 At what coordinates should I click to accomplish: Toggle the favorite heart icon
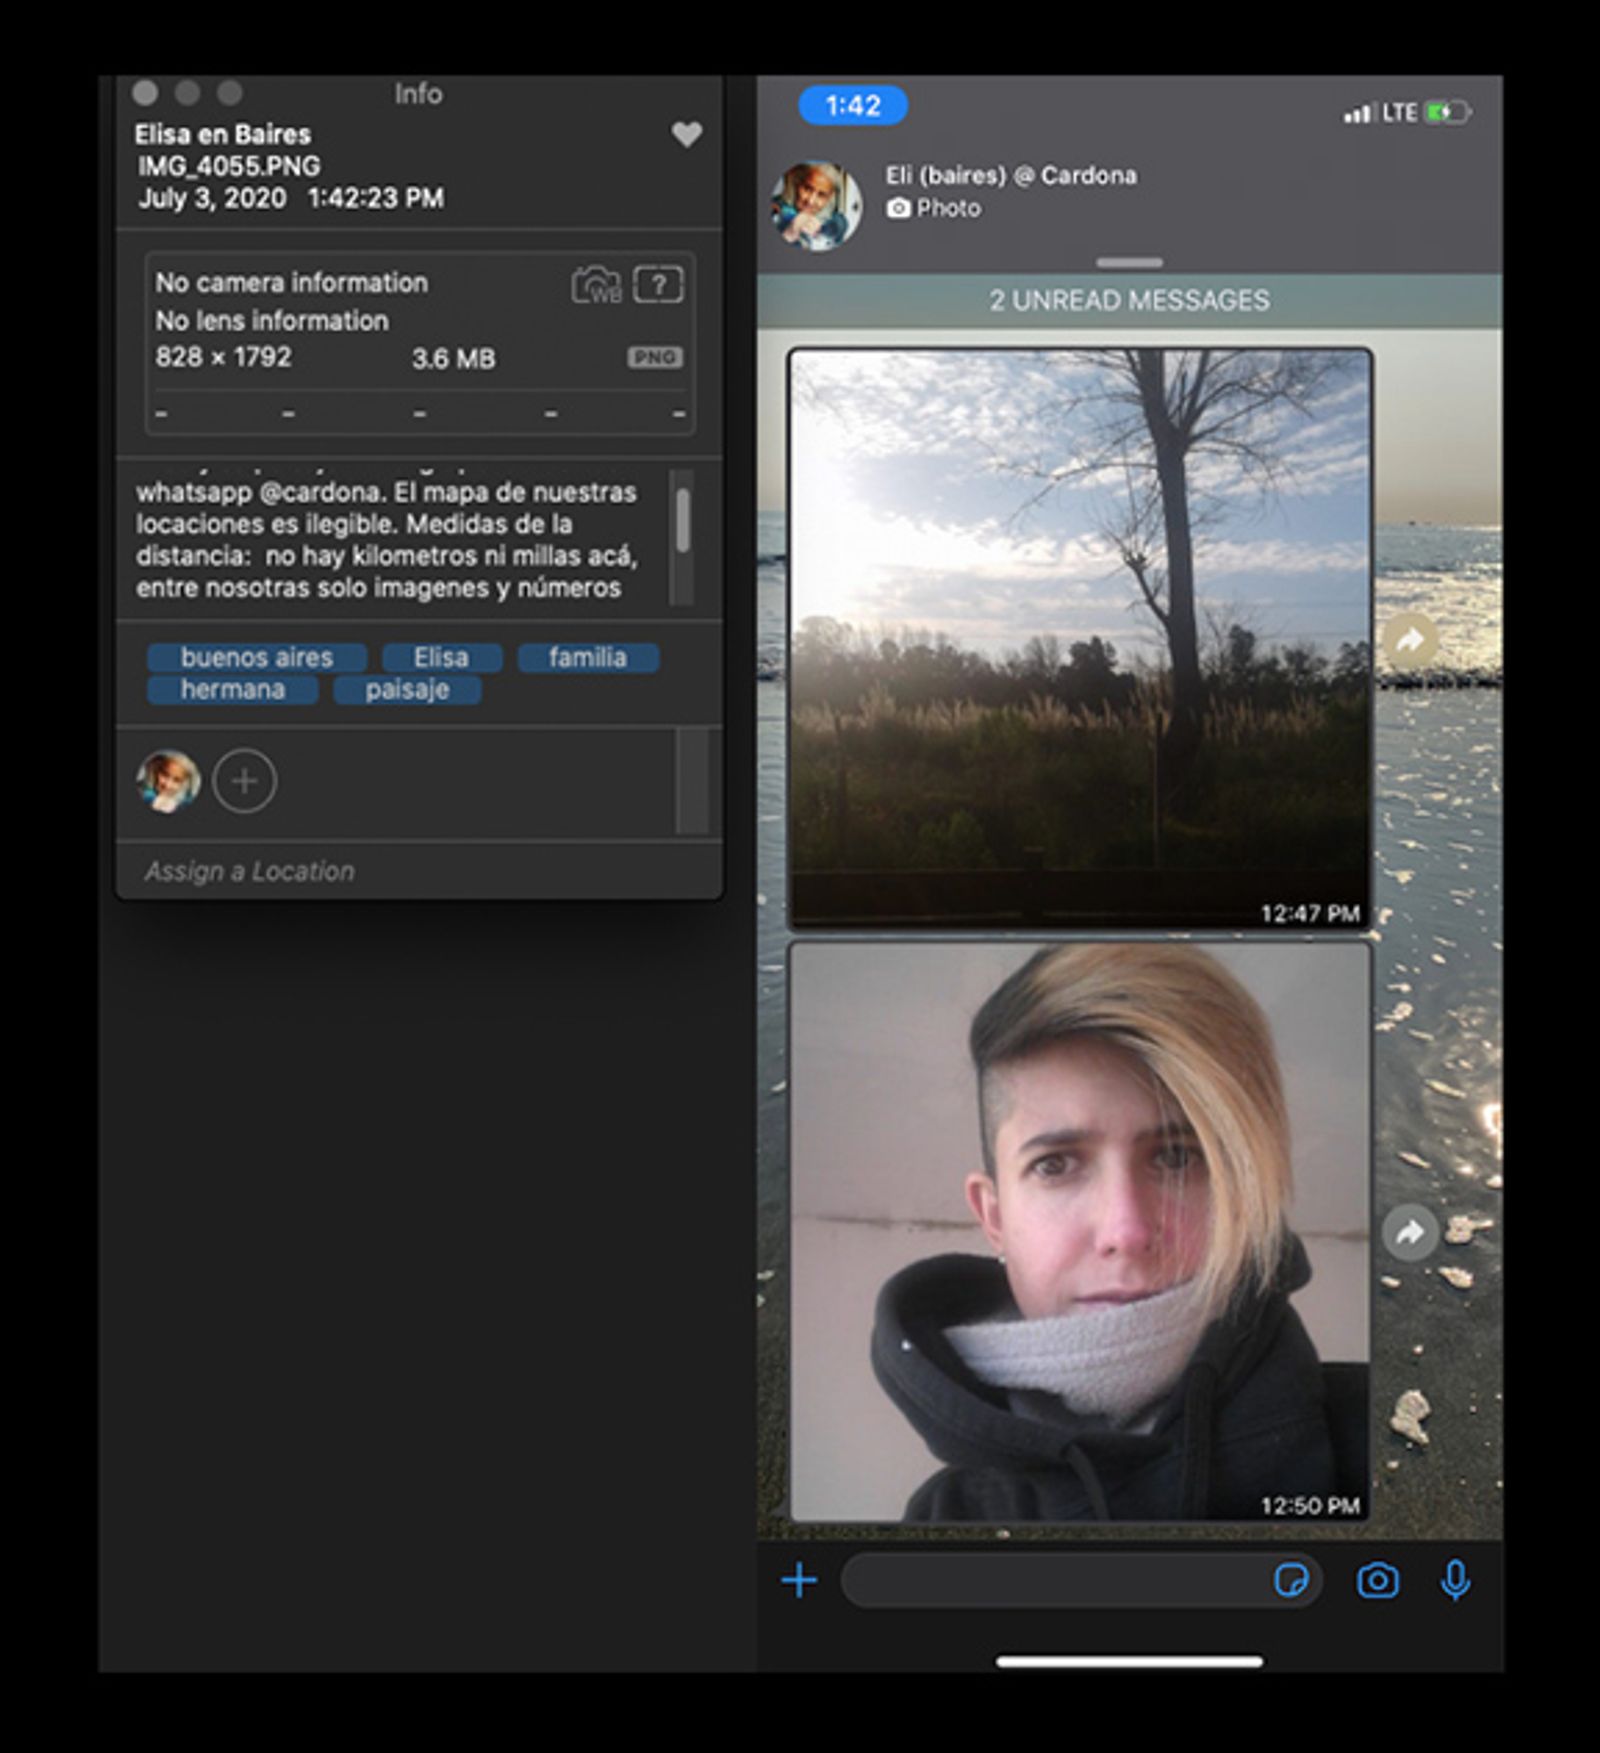point(686,134)
